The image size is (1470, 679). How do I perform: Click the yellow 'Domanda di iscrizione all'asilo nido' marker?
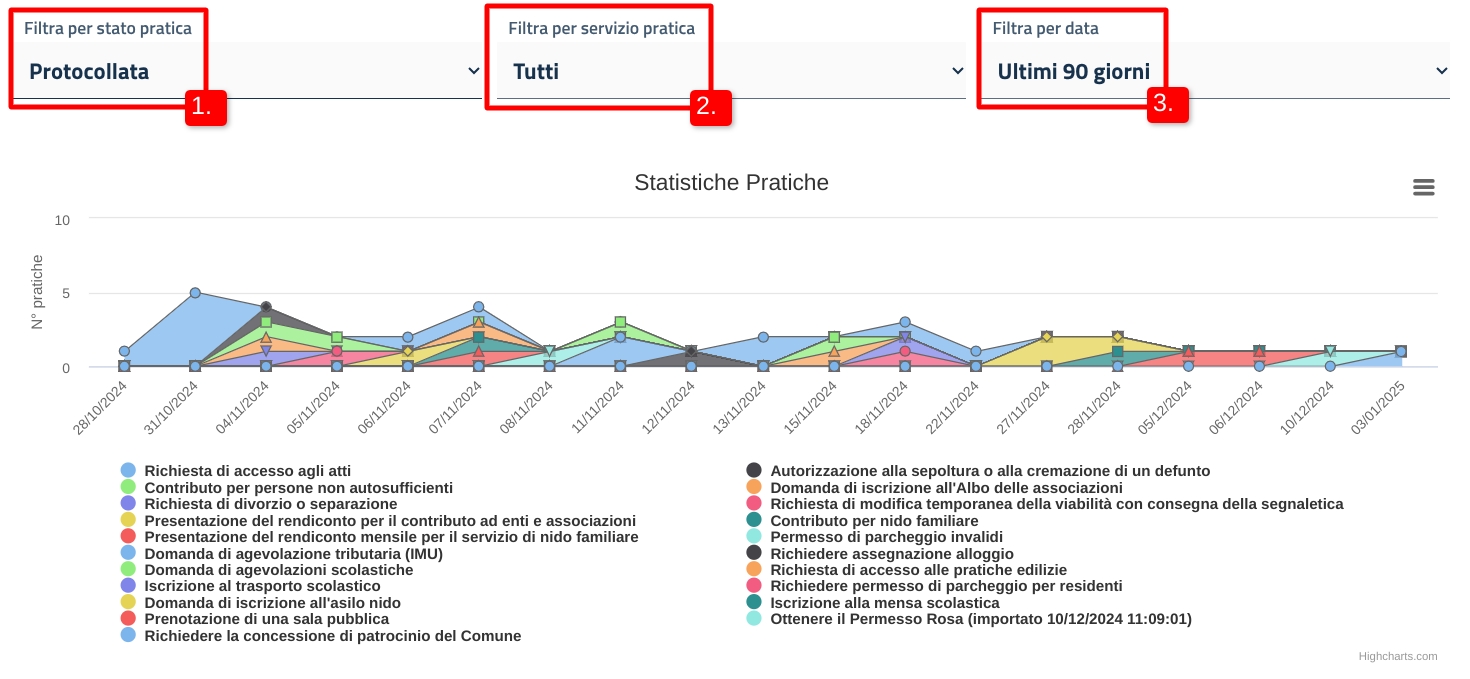pyautogui.click(x=128, y=603)
